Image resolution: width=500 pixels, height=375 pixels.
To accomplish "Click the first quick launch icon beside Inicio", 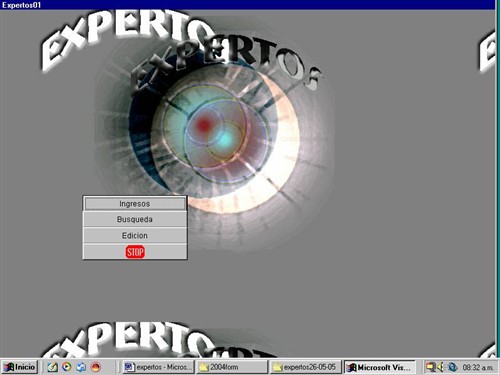I will click(x=52, y=367).
